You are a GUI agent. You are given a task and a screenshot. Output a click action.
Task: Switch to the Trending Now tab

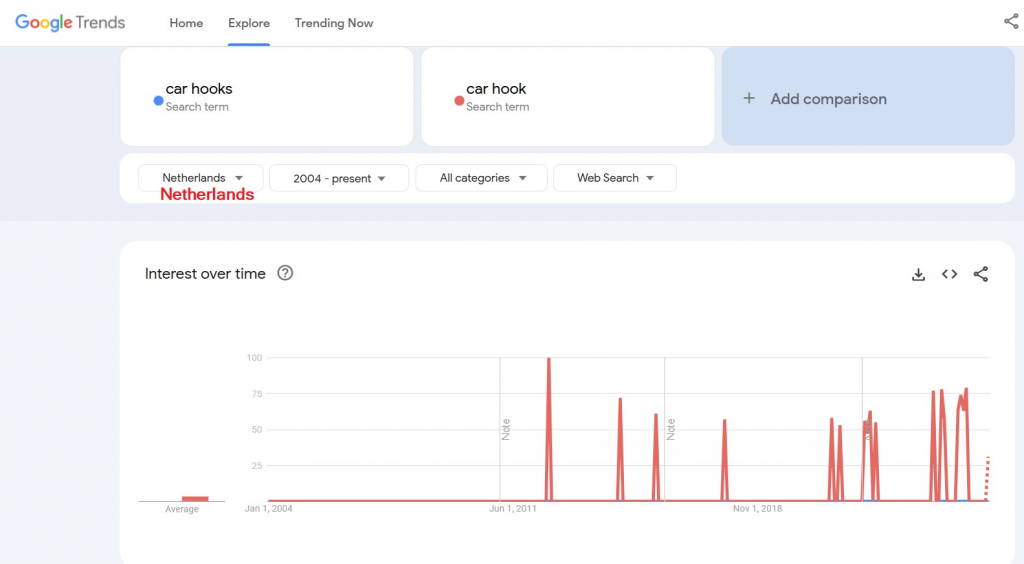point(333,23)
